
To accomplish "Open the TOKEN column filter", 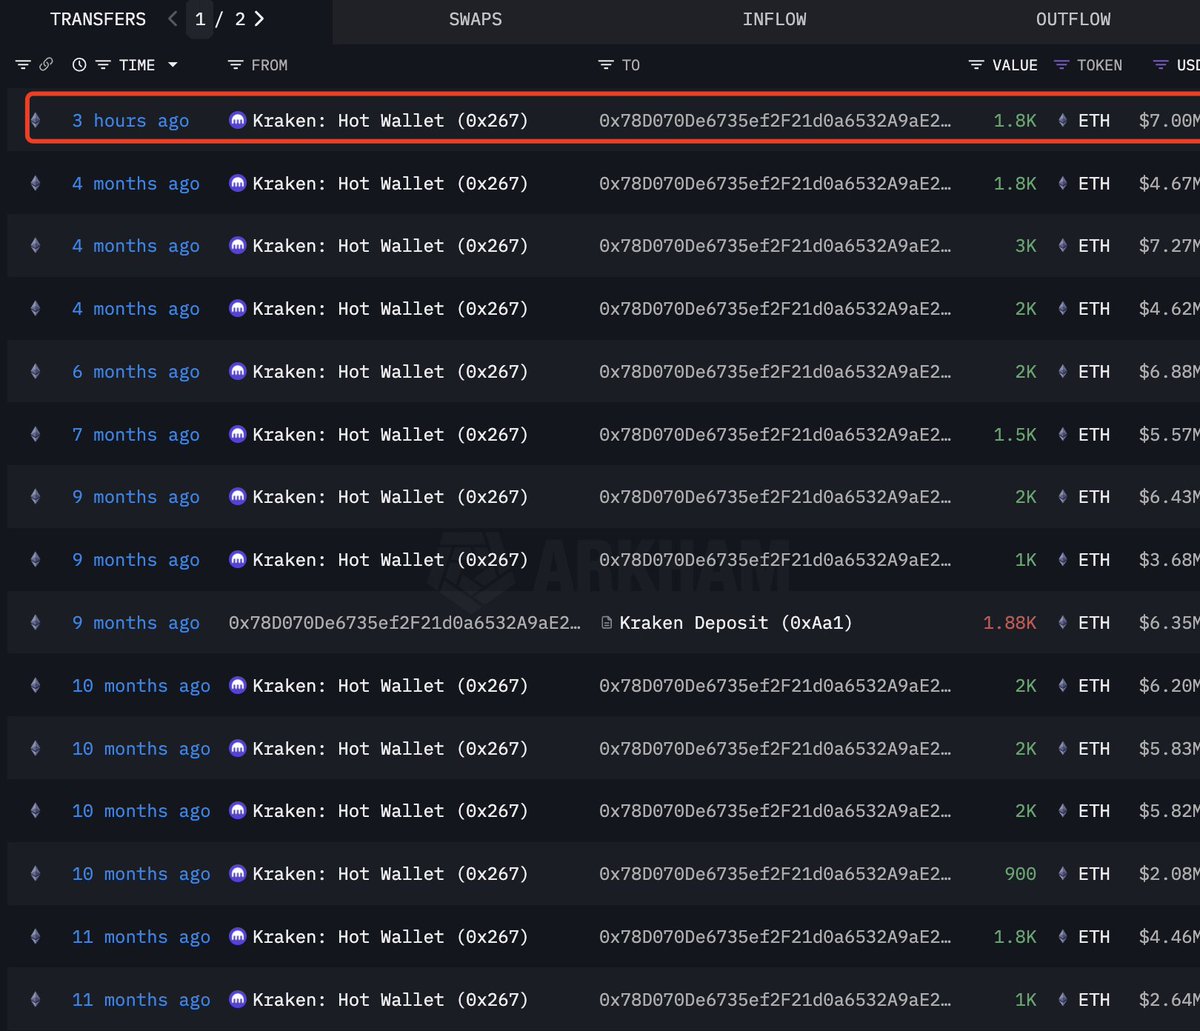I will tap(1061, 65).
